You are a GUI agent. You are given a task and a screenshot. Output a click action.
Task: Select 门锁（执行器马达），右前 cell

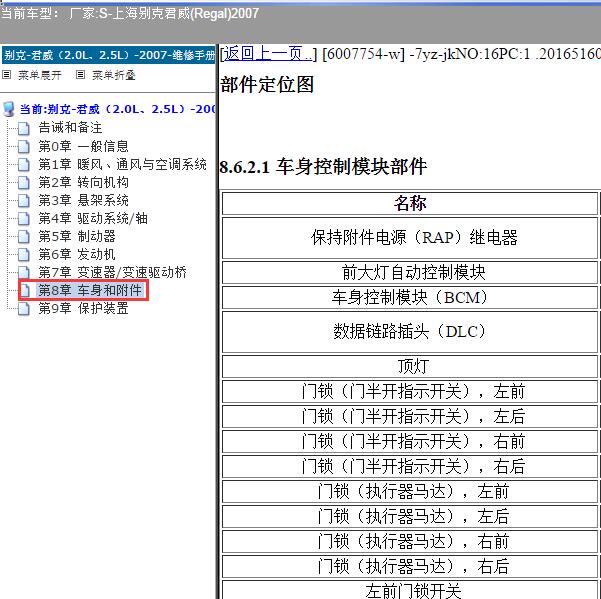(410, 541)
